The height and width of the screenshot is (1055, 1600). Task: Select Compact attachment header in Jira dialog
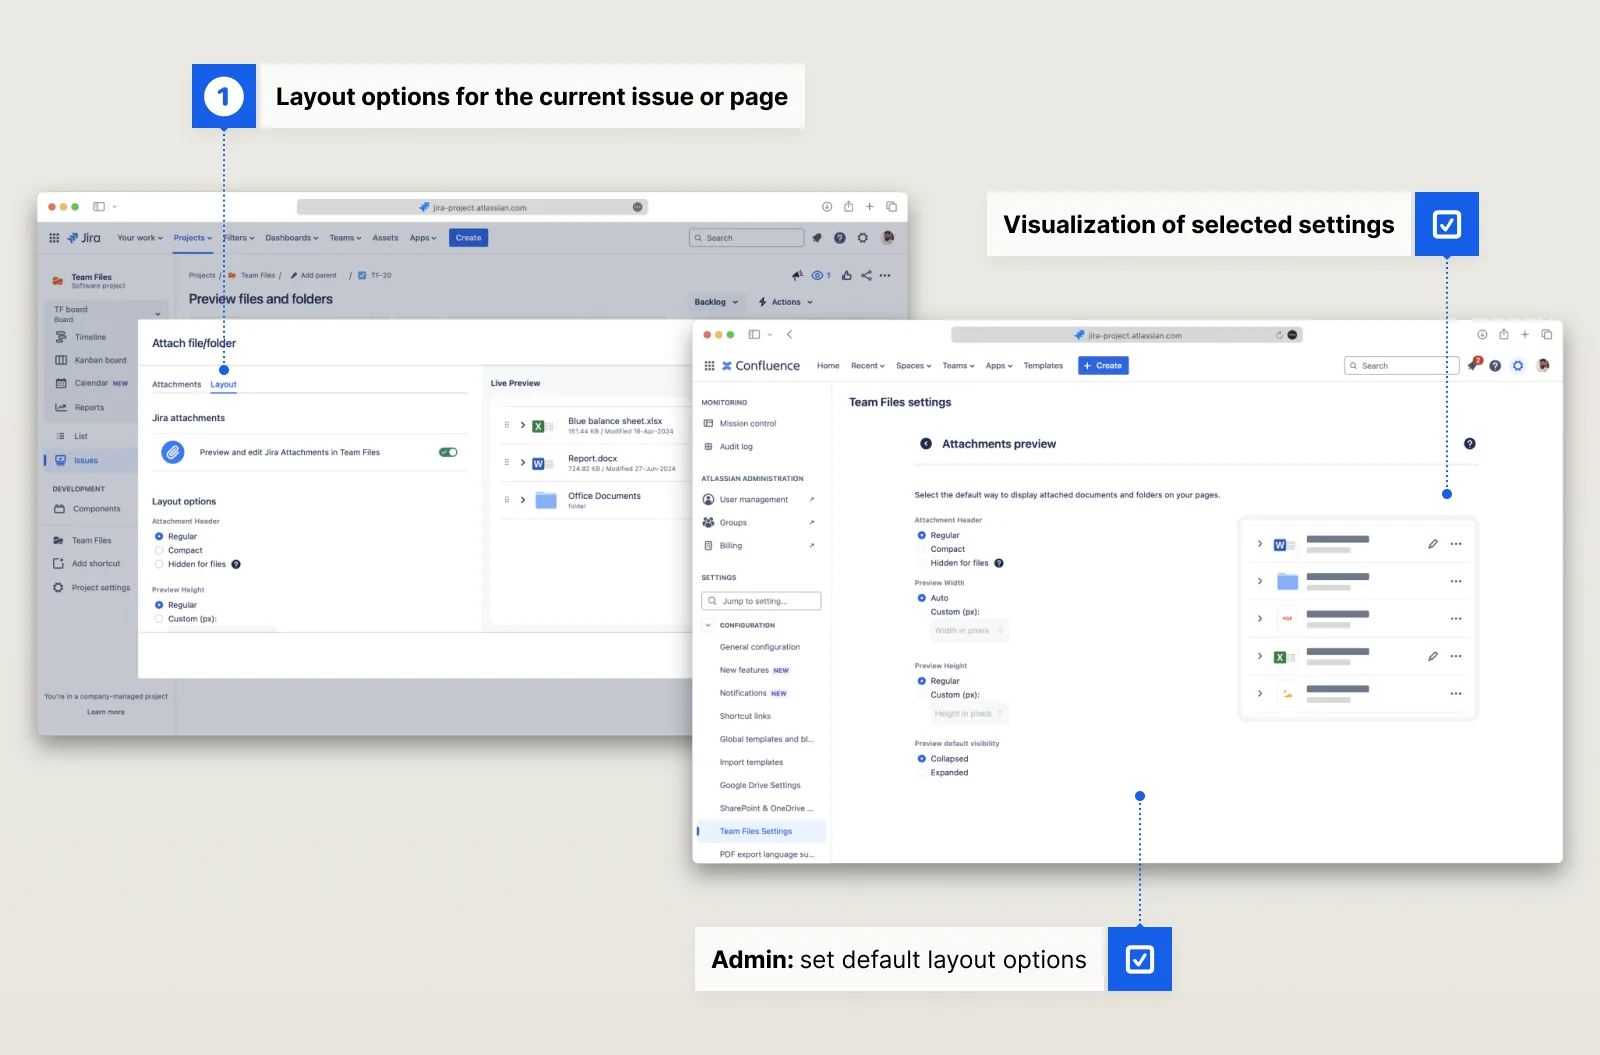point(159,550)
